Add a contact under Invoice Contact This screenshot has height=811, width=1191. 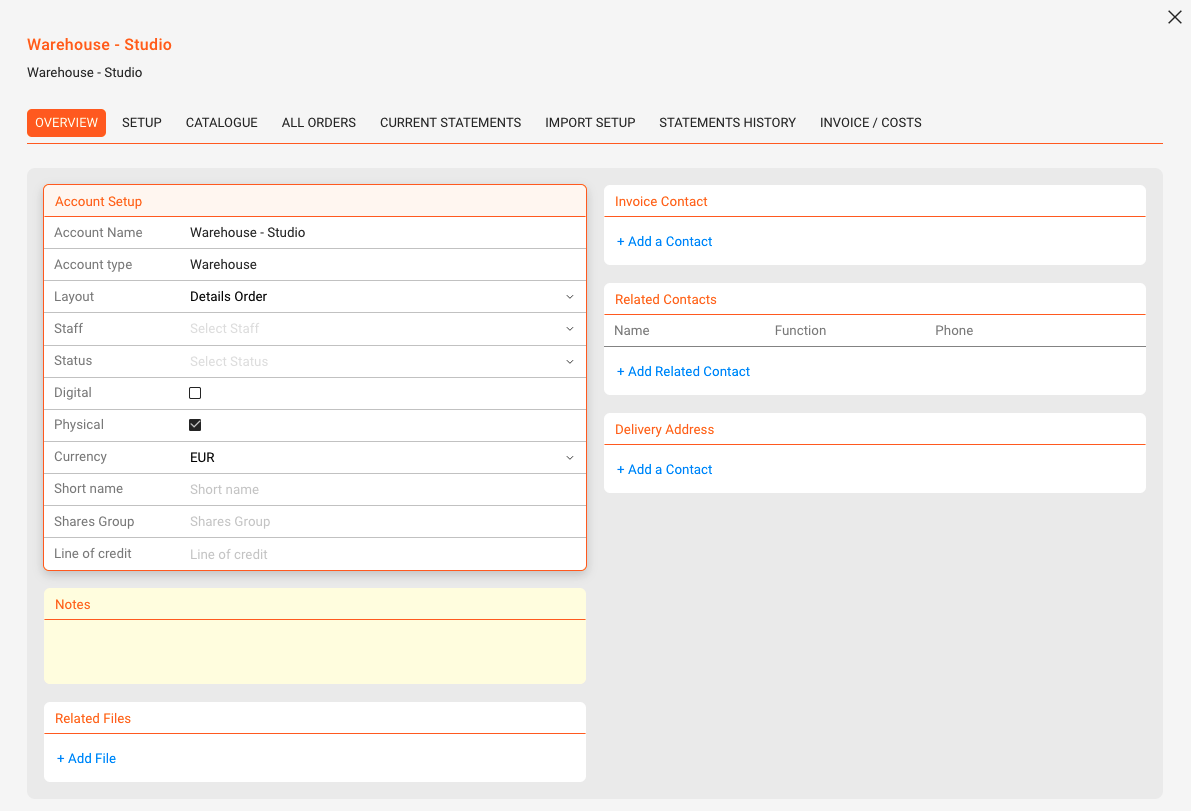click(x=665, y=242)
